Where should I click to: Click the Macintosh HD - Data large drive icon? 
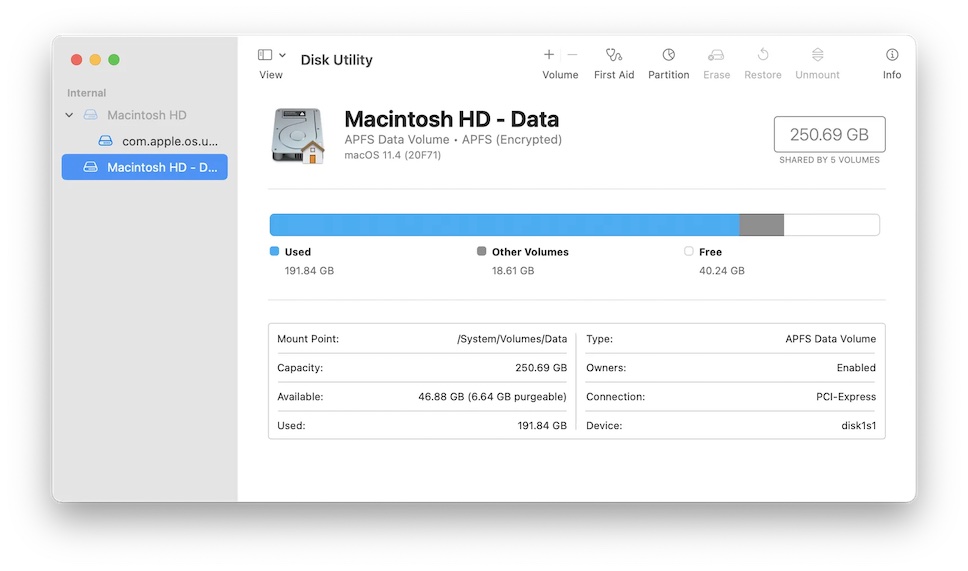coord(298,135)
